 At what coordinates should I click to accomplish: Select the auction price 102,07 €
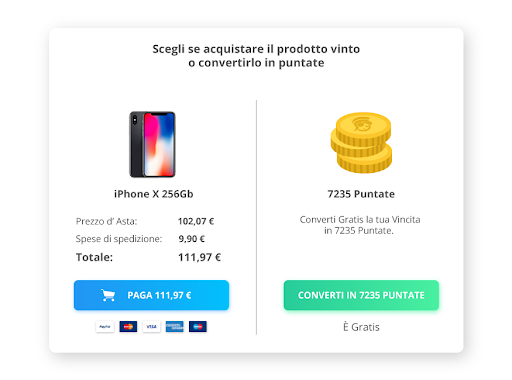tap(196, 221)
